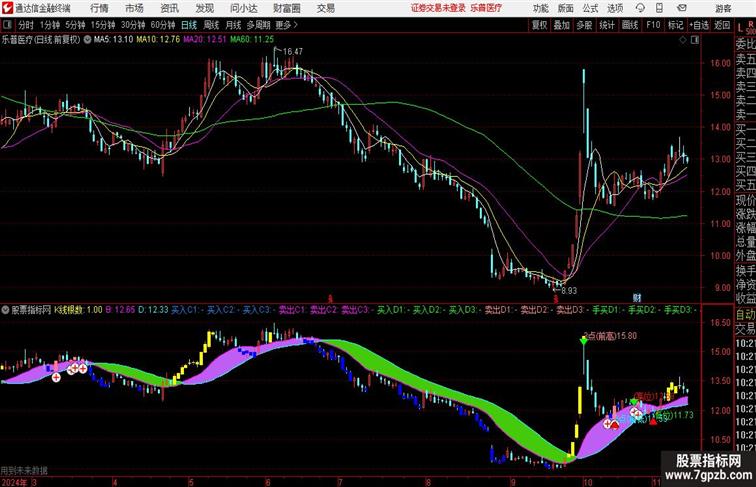The width and height of the screenshot is (756, 487).
Task: Switch to 15分钟 period tab
Action: pyautogui.click(x=103, y=25)
